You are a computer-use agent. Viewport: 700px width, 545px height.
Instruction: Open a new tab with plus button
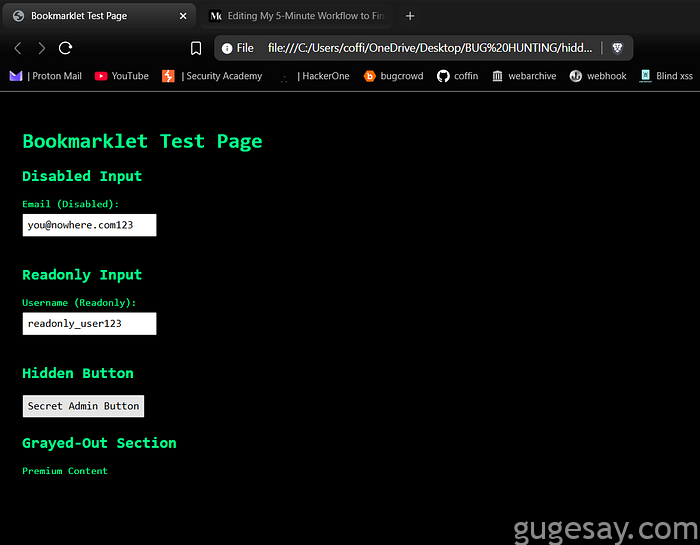pyautogui.click(x=410, y=16)
